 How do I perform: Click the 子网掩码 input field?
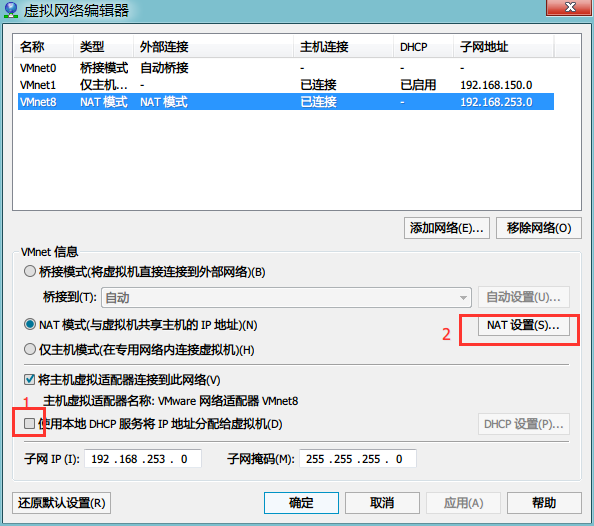click(x=358, y=459)
